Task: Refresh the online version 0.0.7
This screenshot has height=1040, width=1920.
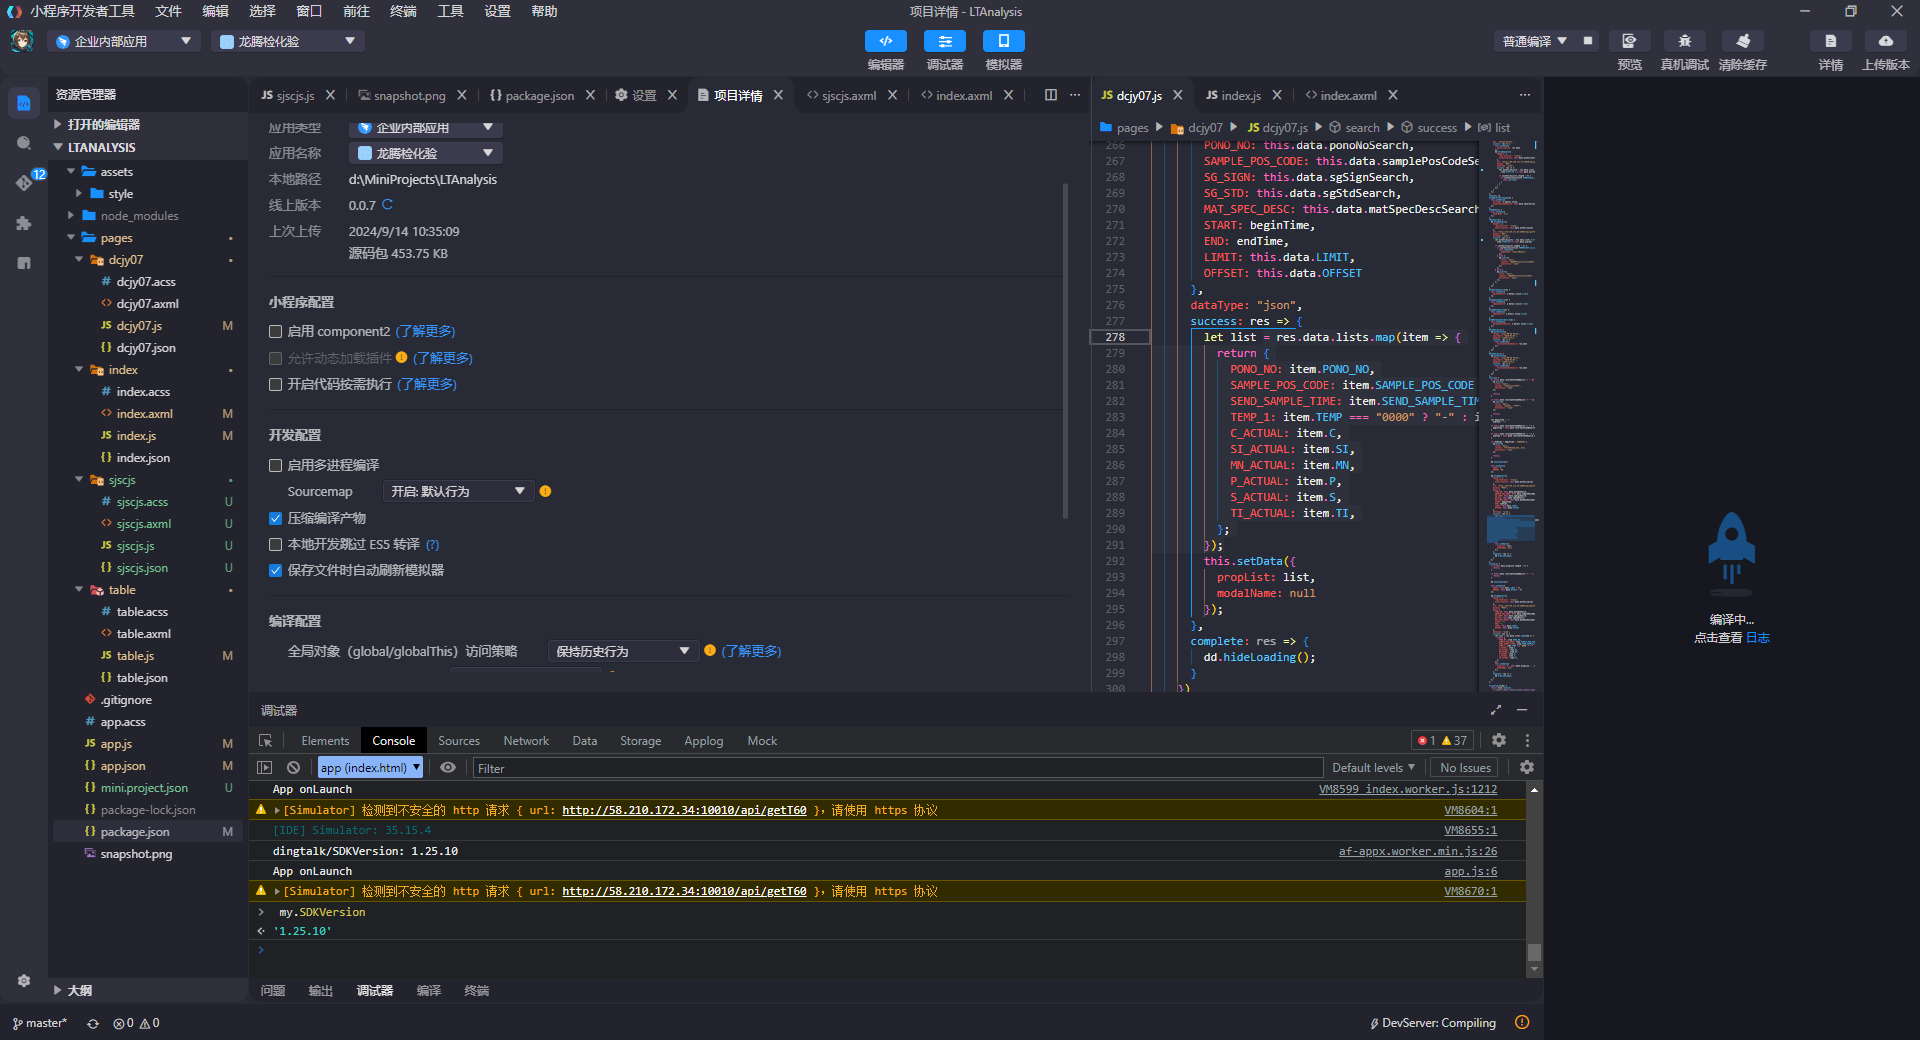Action: 388,205
